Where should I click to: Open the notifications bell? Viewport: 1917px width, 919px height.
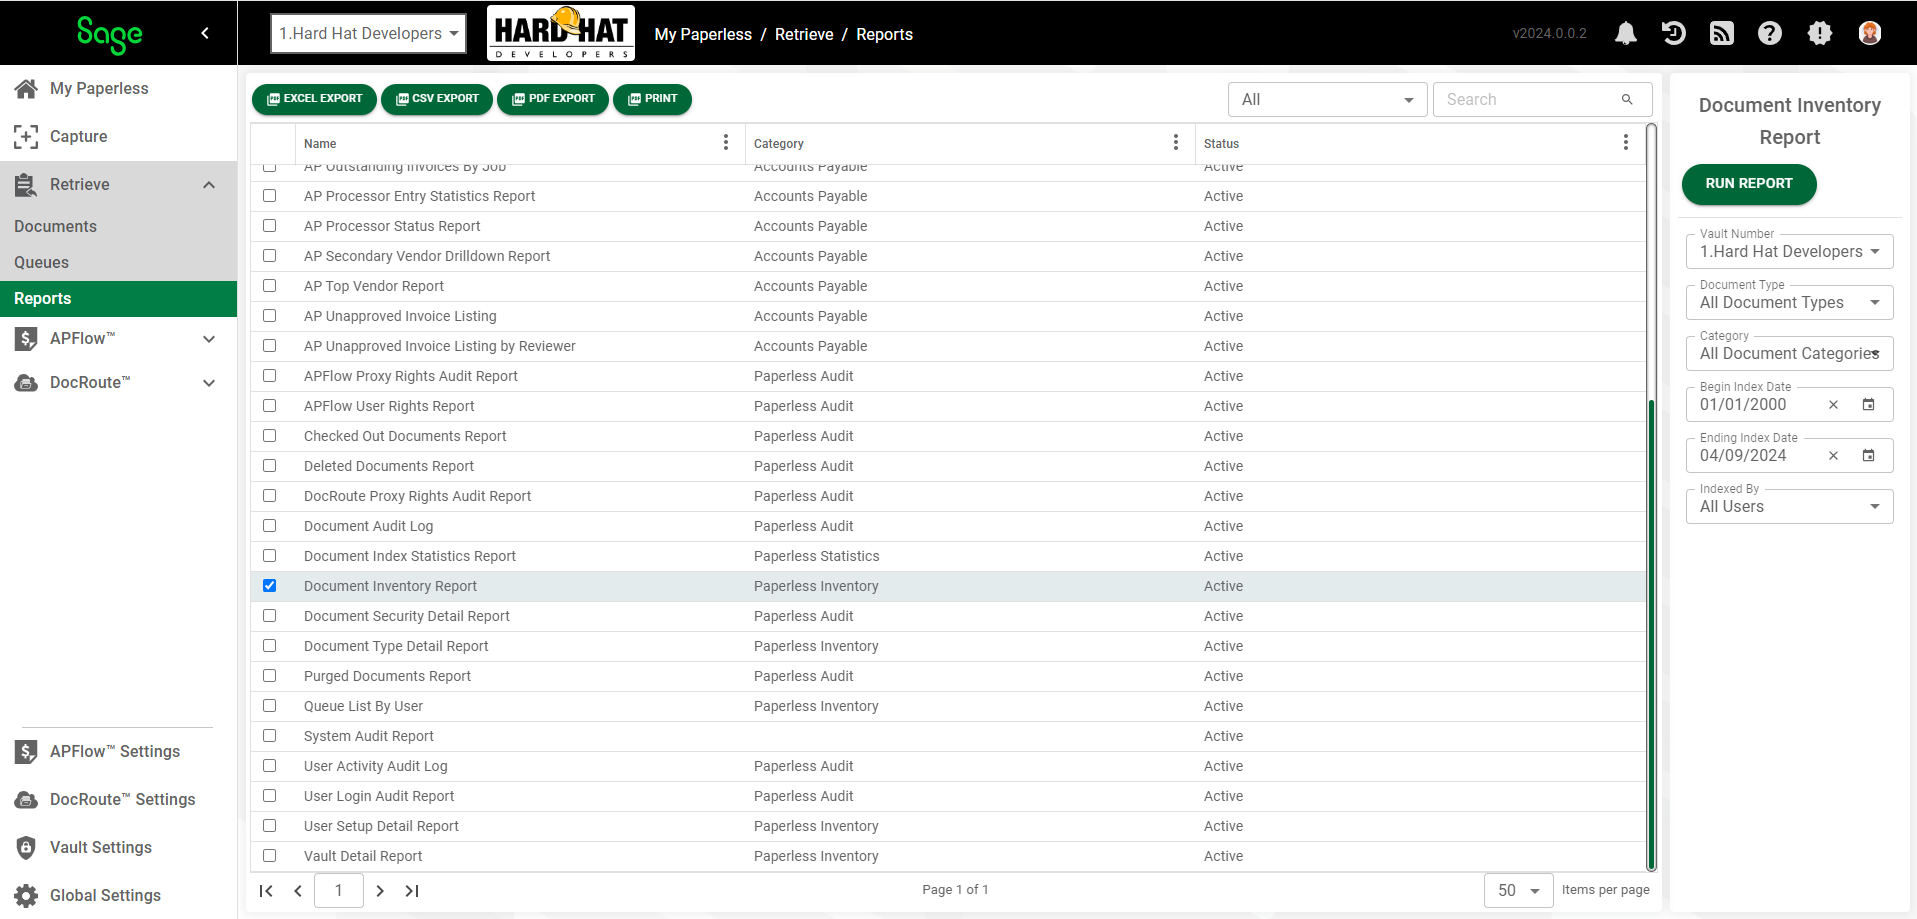click(1626, 33)
